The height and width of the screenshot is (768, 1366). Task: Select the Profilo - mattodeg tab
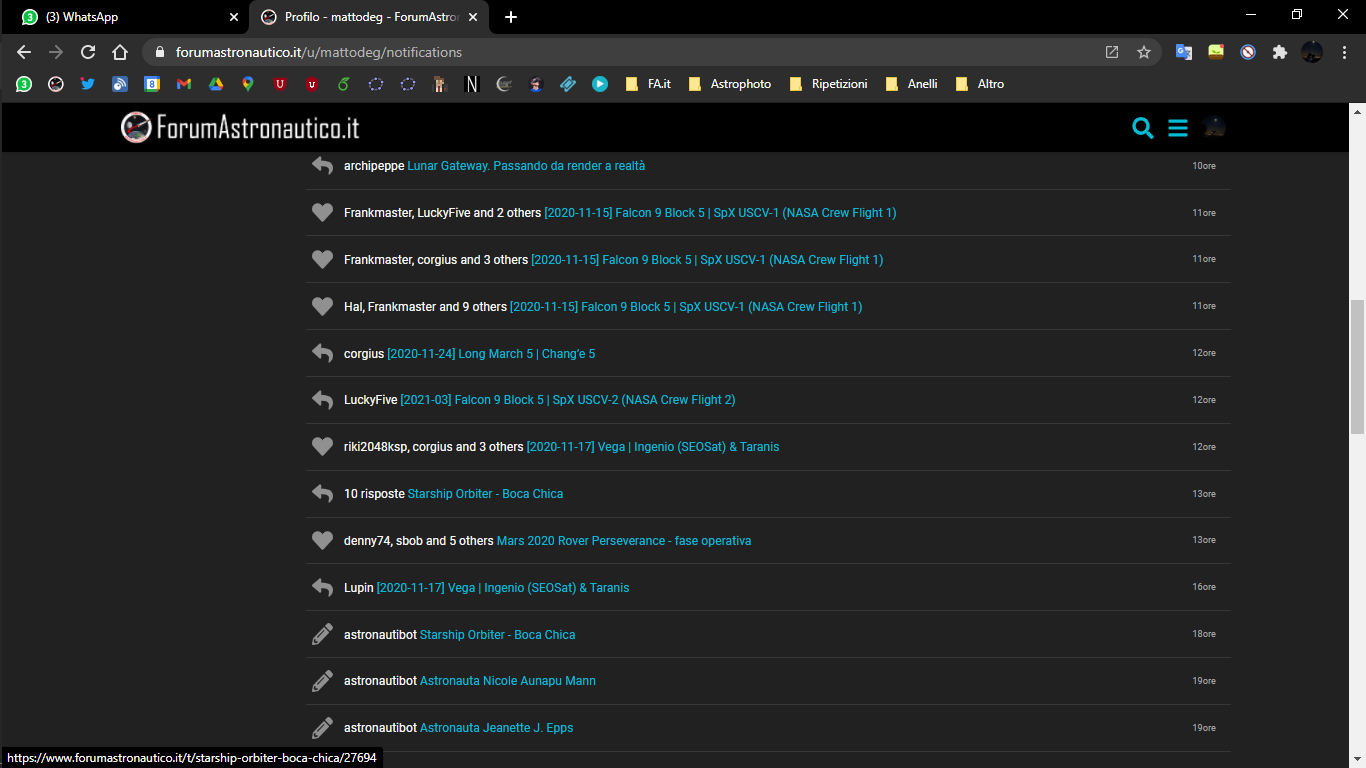370,17
